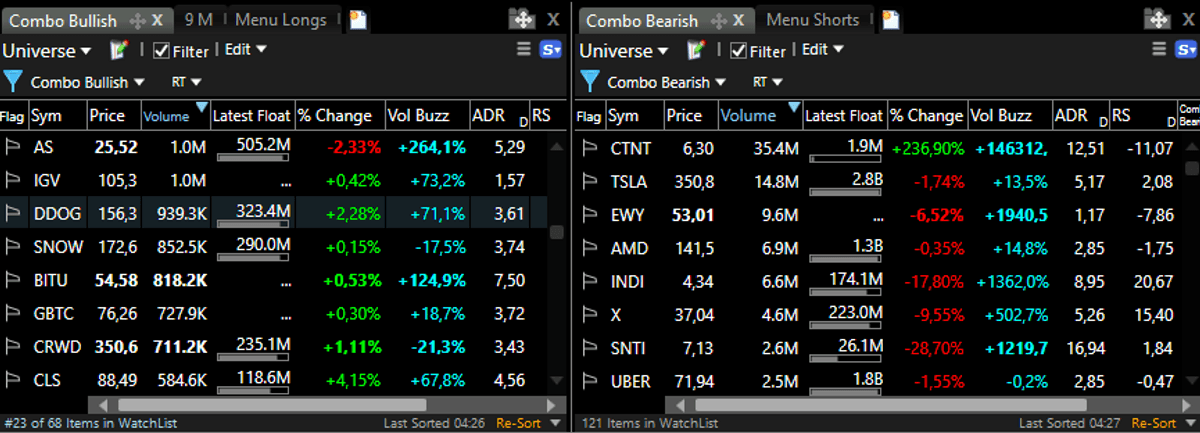
Task: Click bullish panel vertical scrollbar thumb
Action: click(x=558, y=232)
